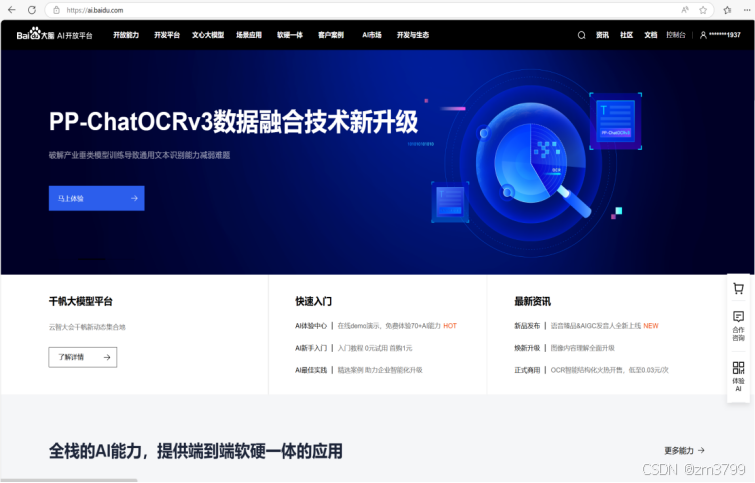Open the 开发与生态 nav menu

413,35
